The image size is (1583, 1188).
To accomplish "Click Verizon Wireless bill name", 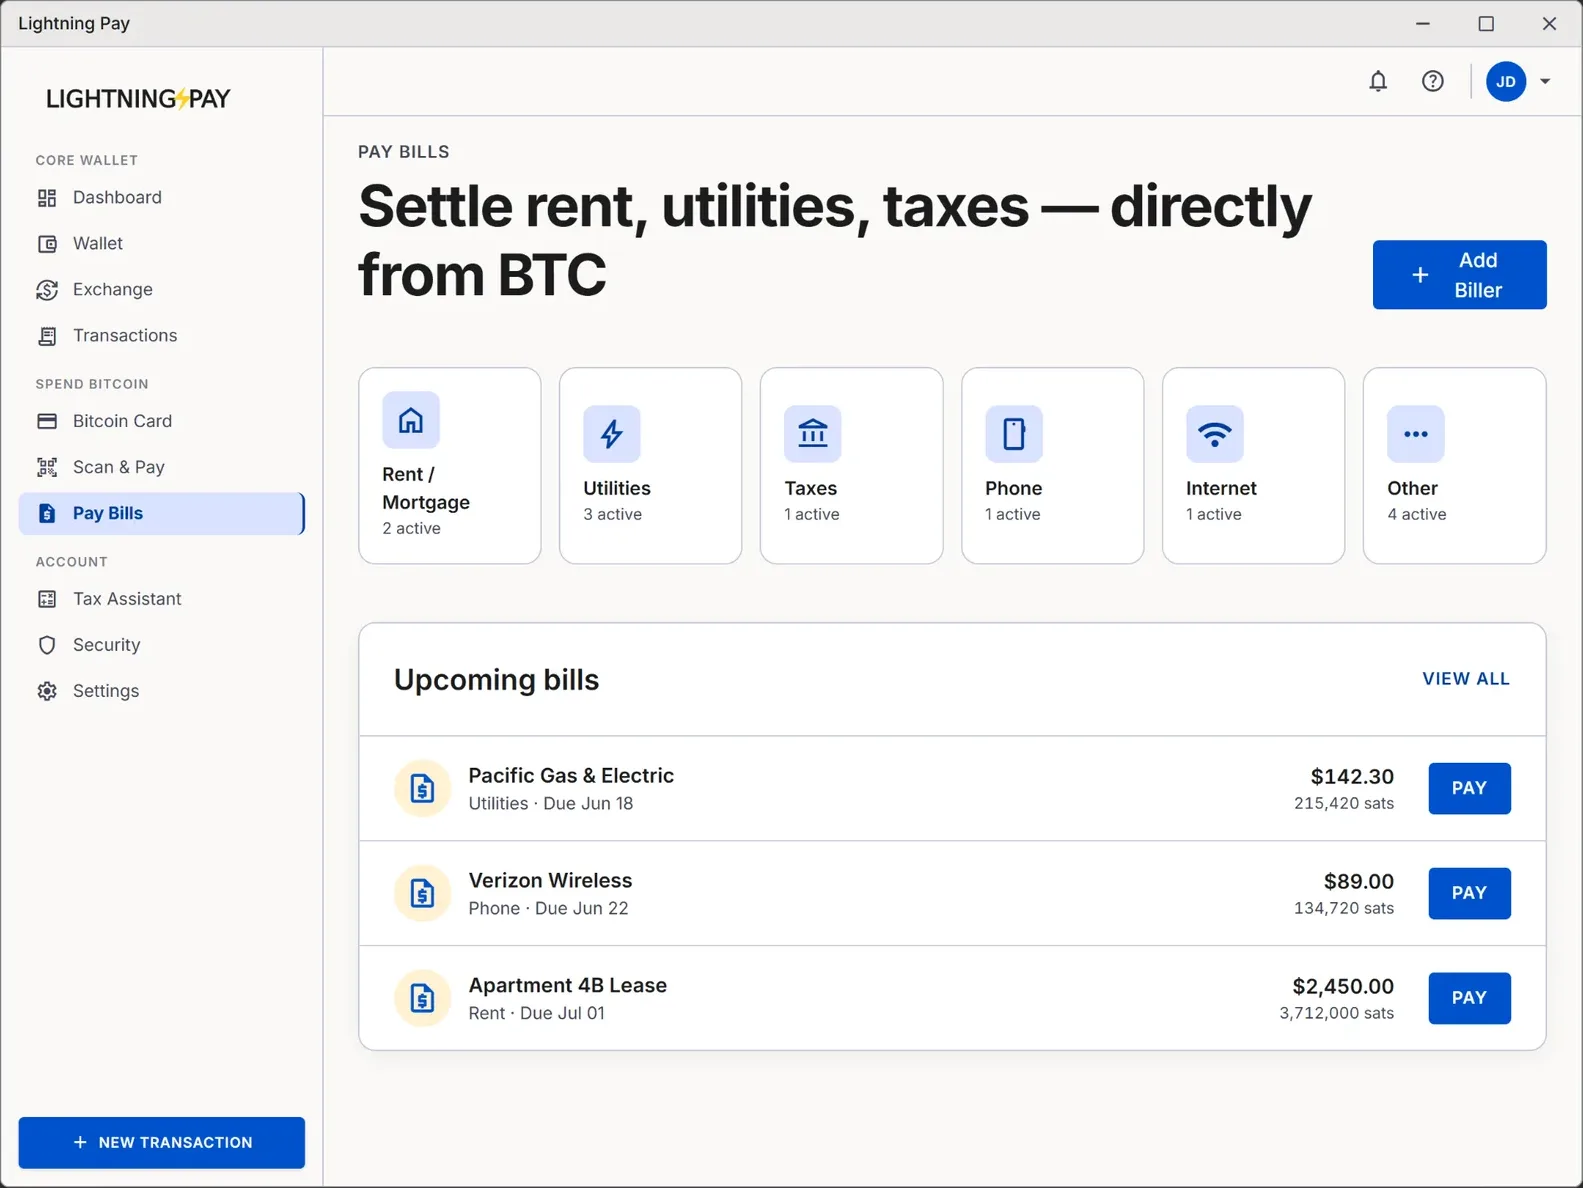I will pos(550,881).
